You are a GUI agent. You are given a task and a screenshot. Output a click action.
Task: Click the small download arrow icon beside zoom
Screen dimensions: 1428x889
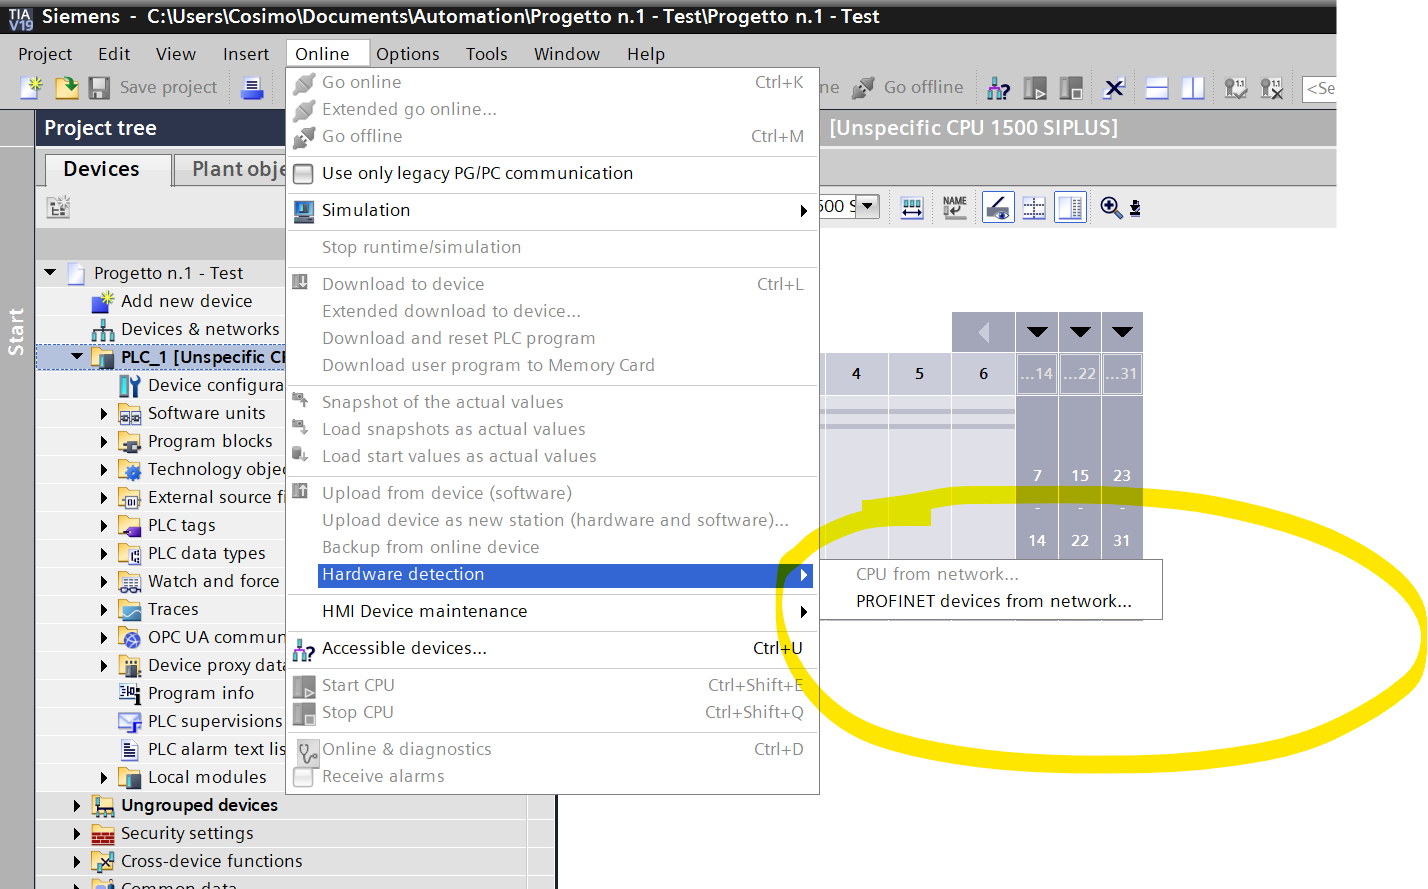pyautogui.click(x=1135, y=208)
